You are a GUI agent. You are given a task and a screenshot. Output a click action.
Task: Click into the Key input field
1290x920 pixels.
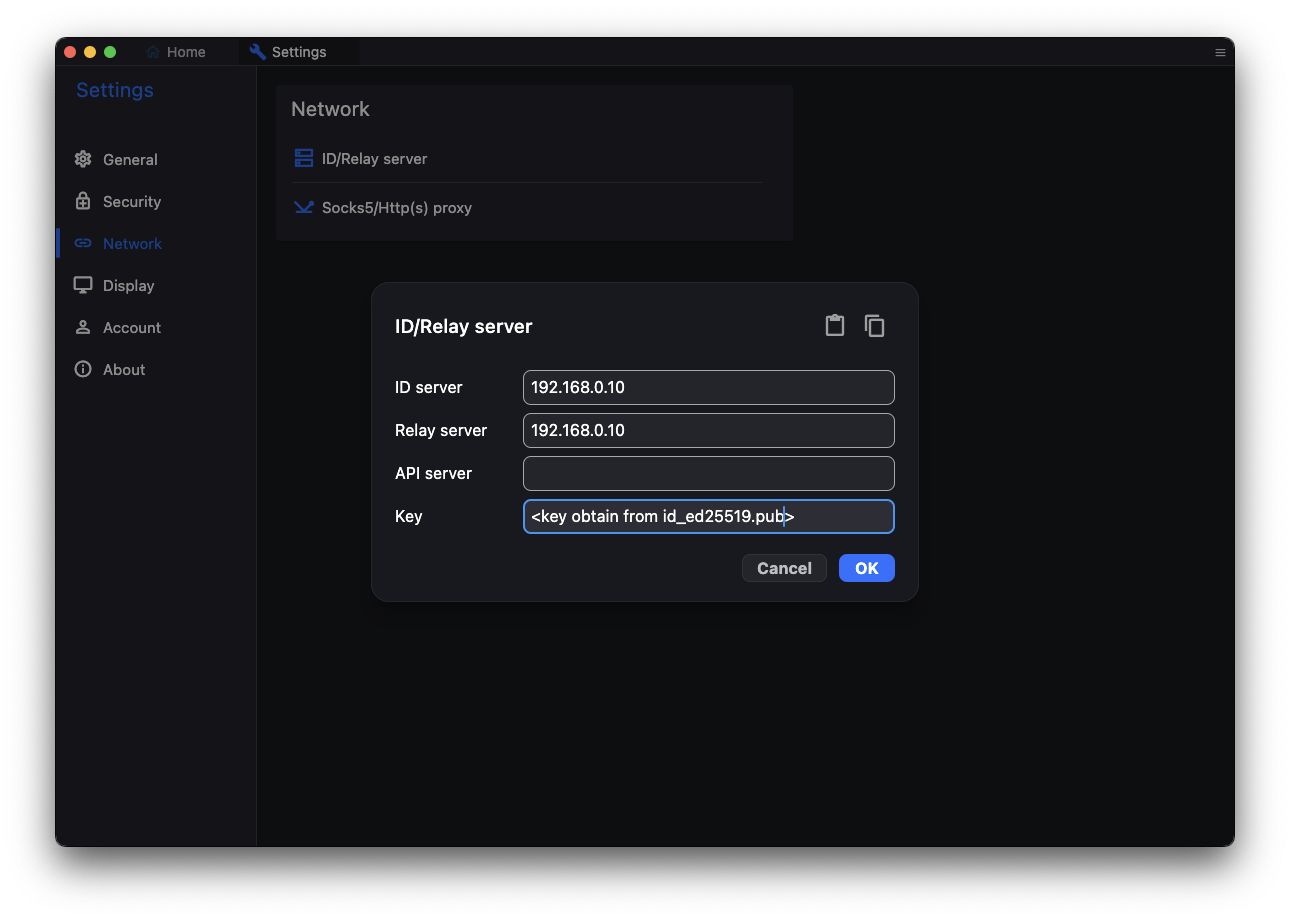(x=709, y=516)
